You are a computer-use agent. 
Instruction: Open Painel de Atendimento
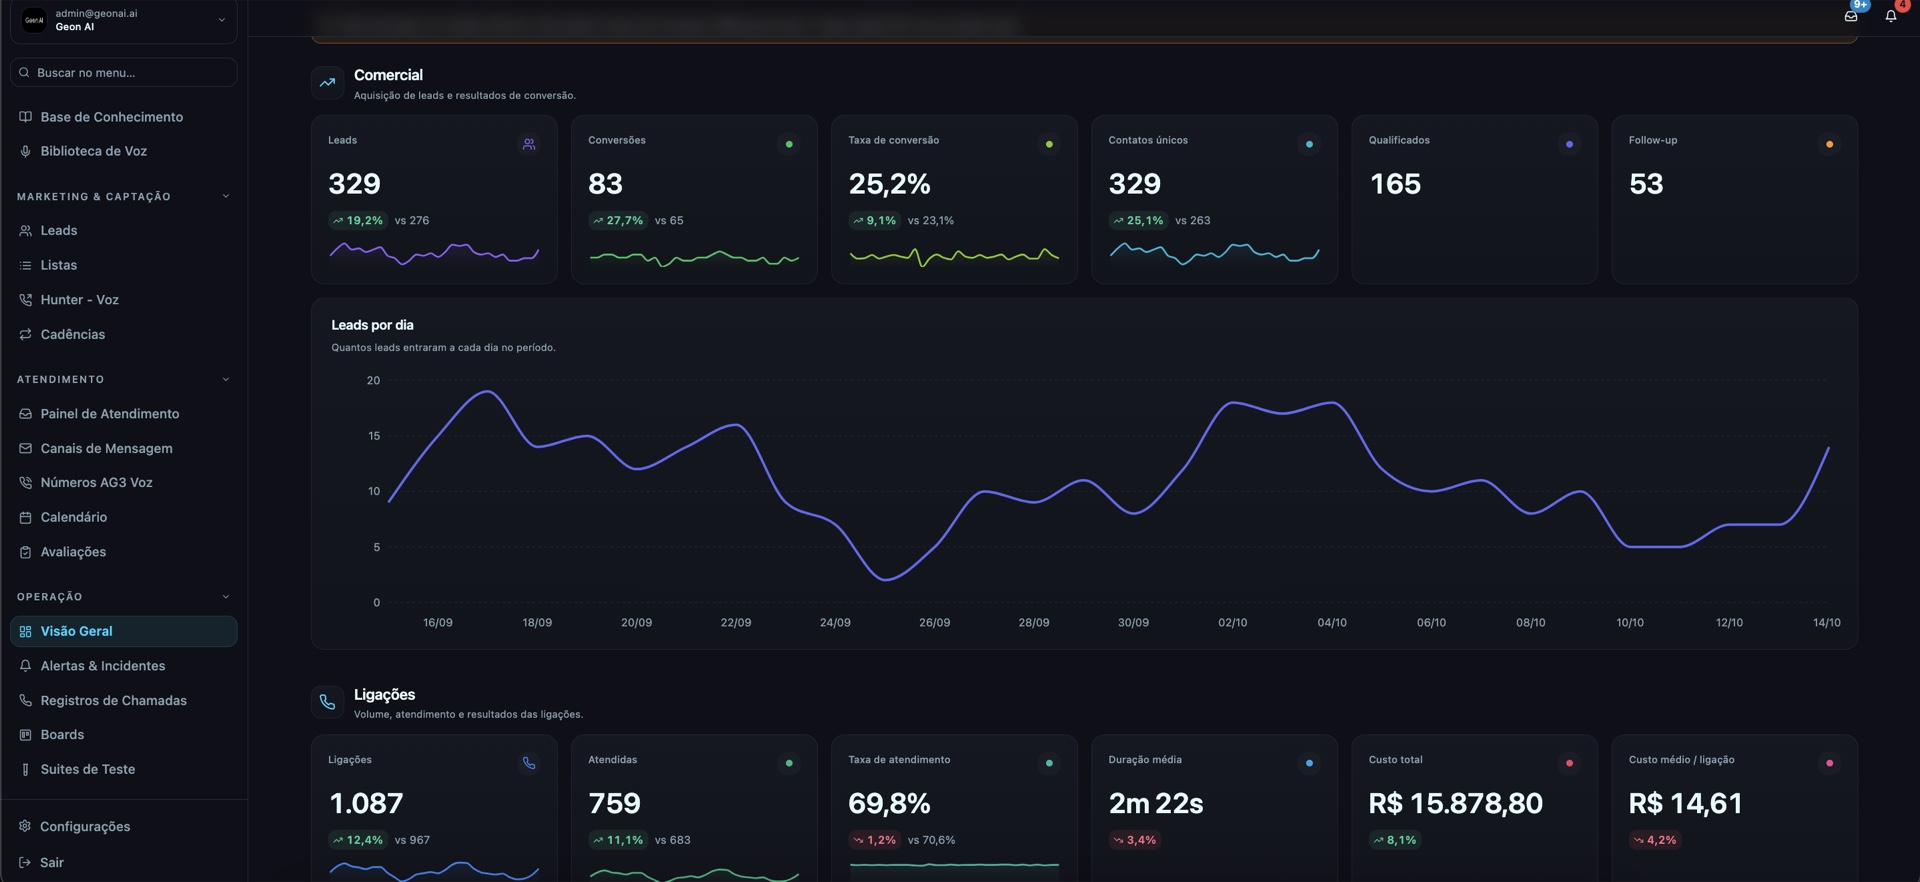point(124,414)
